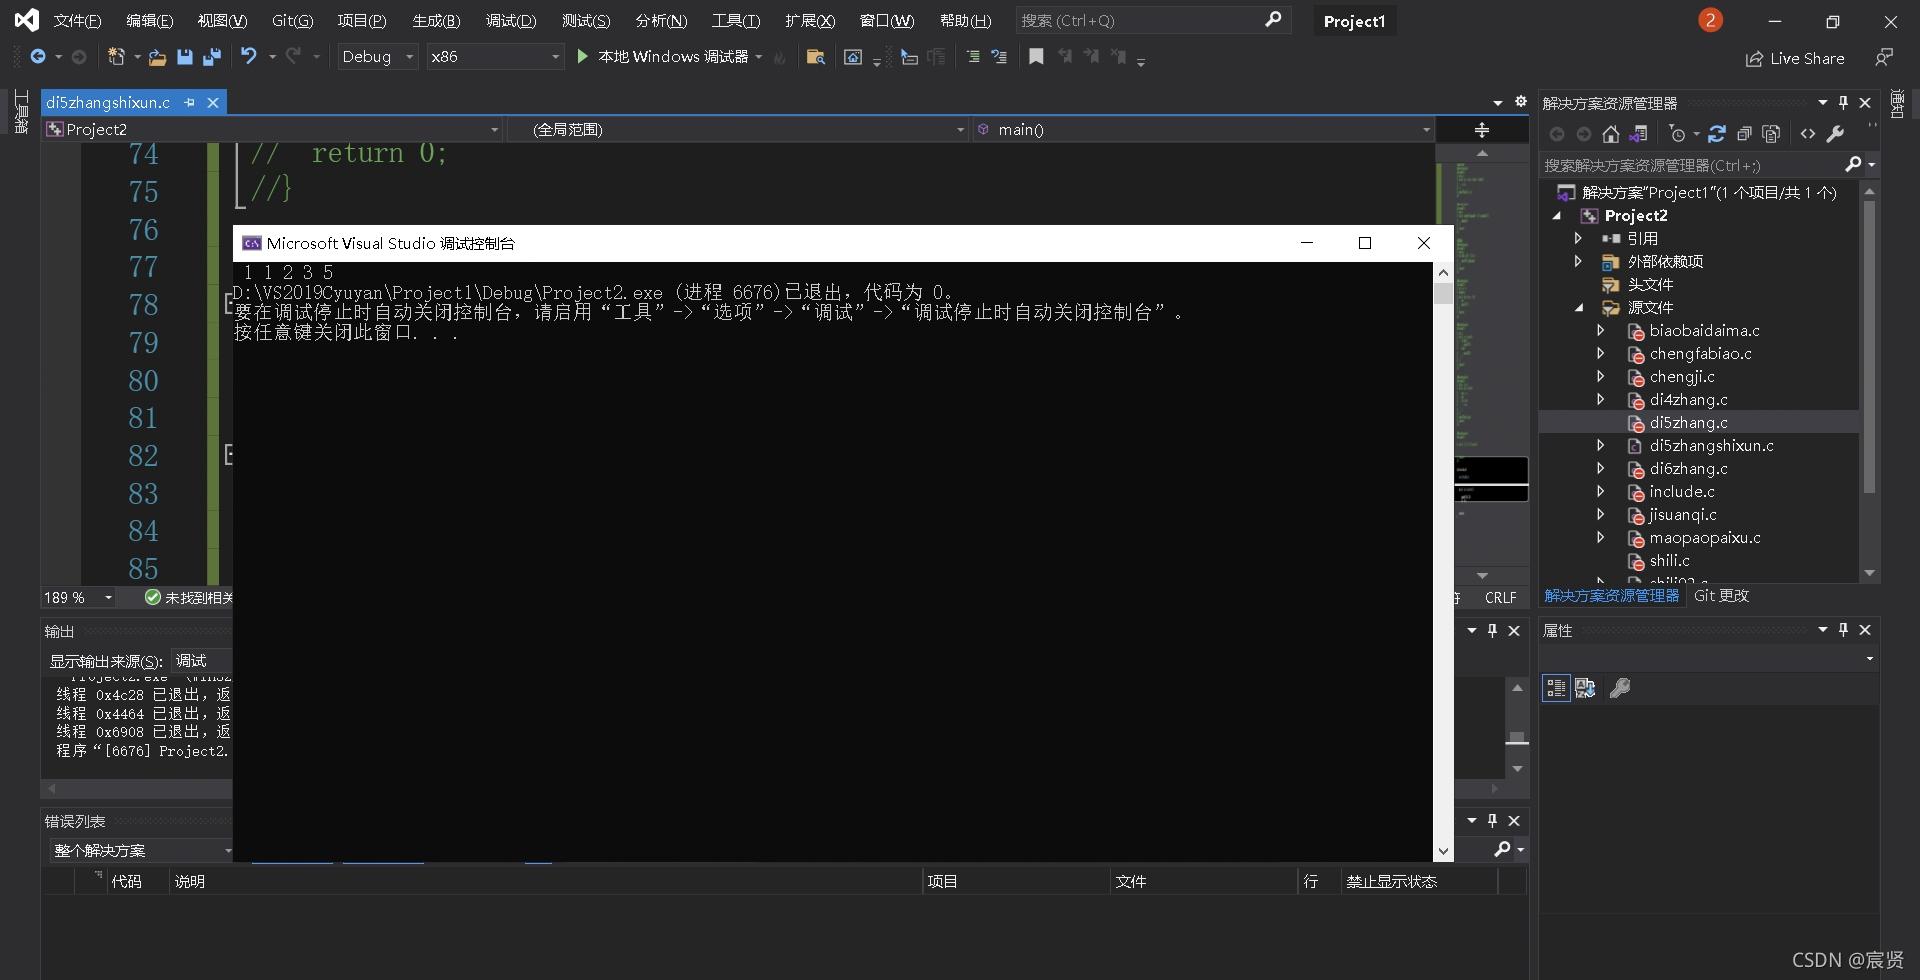Expand the chengji.c tree node
Viewport: 1920px width, 980px height.
(x=1601, y=377)
